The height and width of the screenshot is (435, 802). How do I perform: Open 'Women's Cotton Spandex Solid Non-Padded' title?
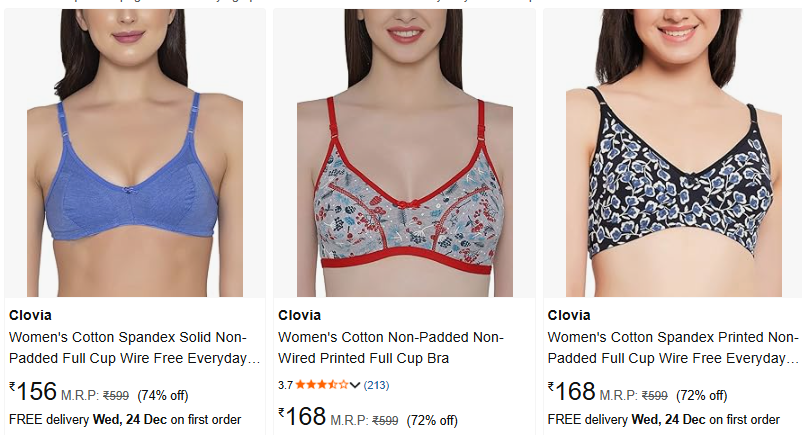tap(135, 348)
